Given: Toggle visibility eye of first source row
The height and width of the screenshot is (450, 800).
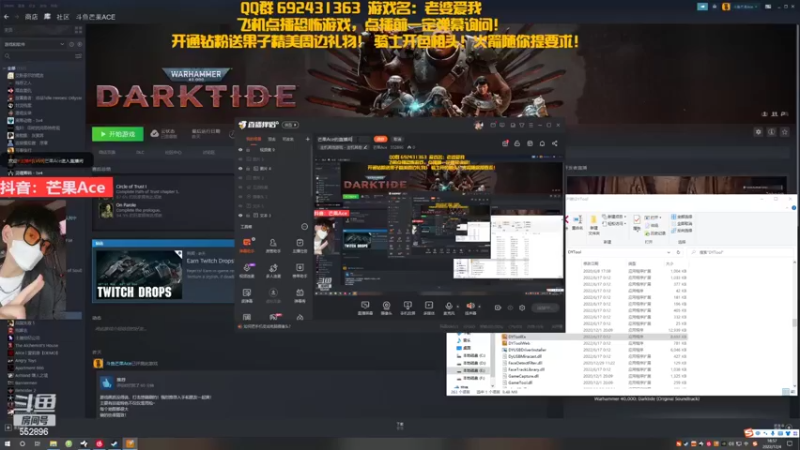Looking at the screenshot, I should (240, 150).
